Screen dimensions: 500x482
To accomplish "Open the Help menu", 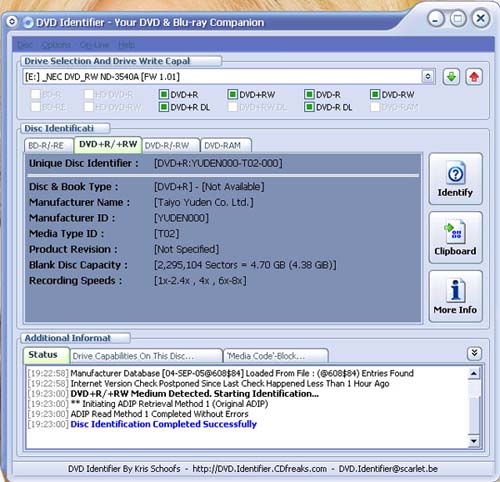I will pyautogui.click(x=126, y=45).
